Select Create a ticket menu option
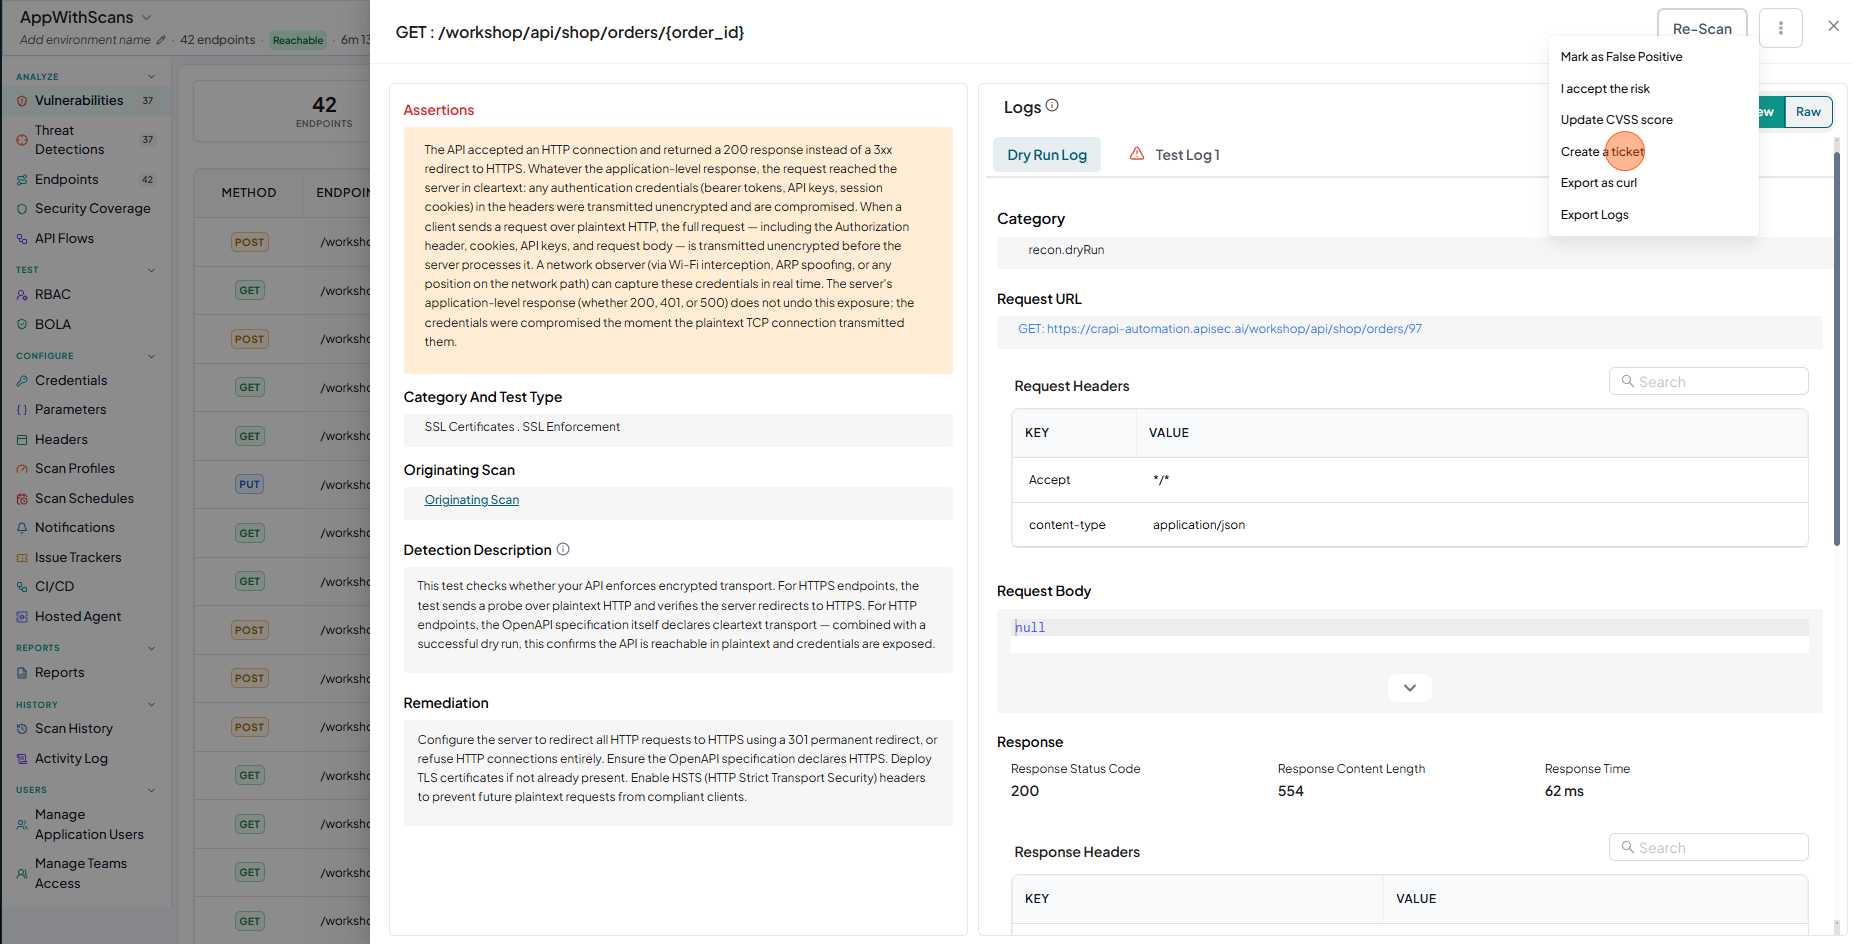1852x944 pixels. [1602, 152]
